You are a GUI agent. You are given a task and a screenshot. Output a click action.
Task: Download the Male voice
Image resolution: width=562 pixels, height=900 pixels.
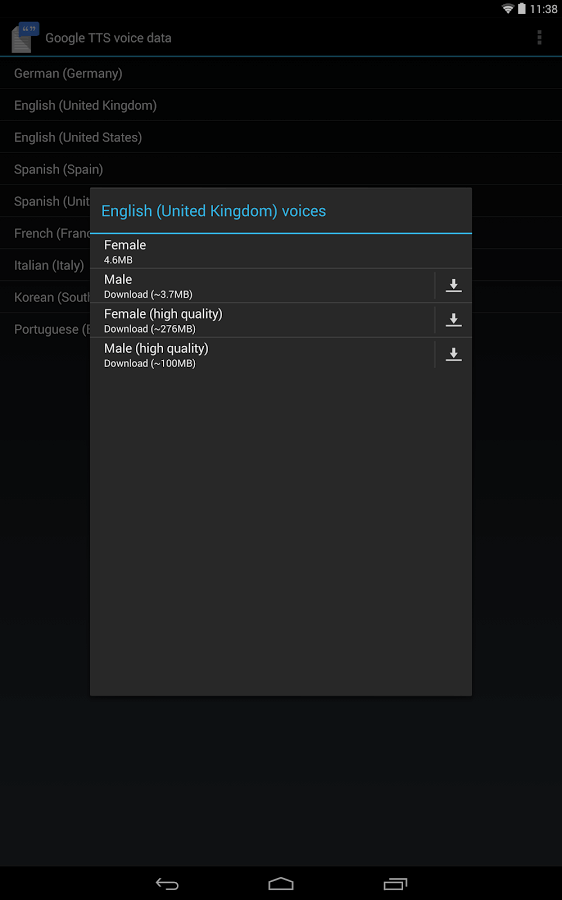(454, 285)
